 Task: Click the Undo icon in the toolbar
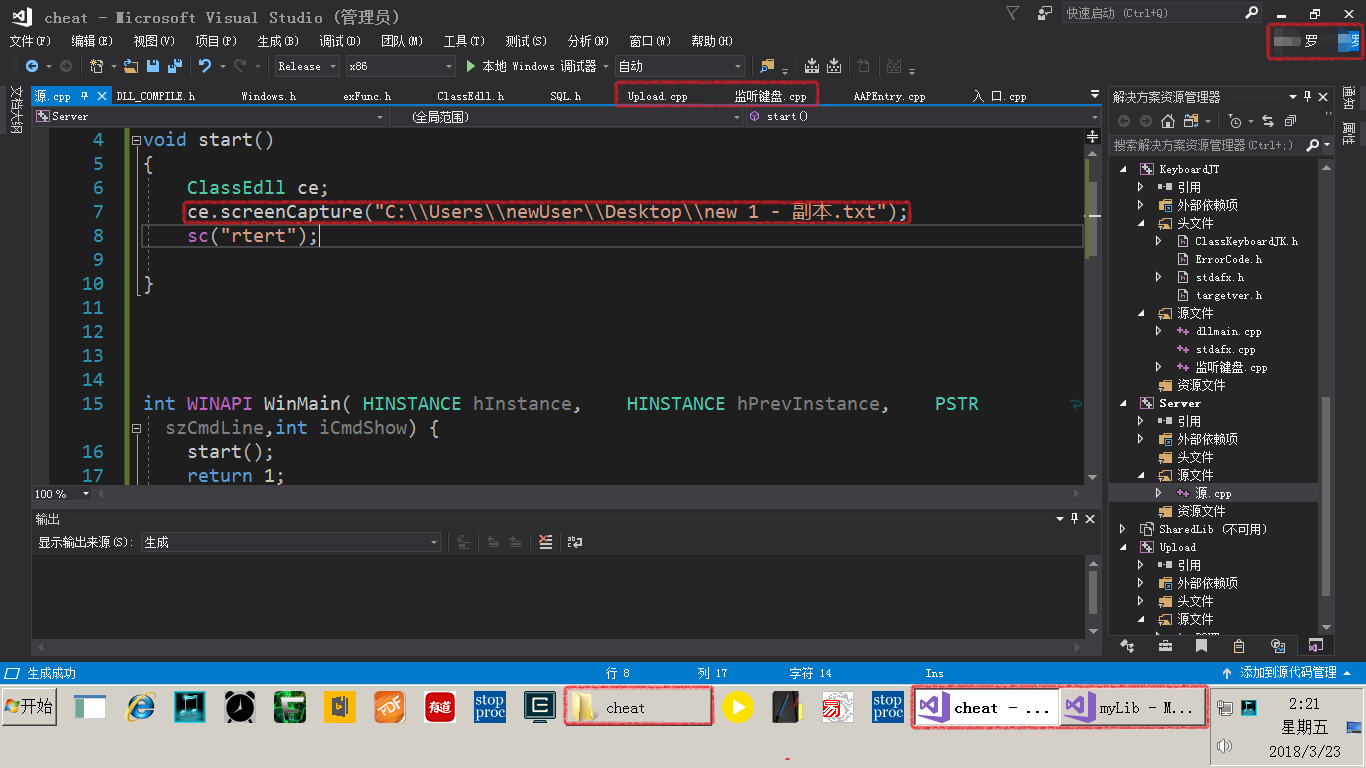(x=204, y=66)
